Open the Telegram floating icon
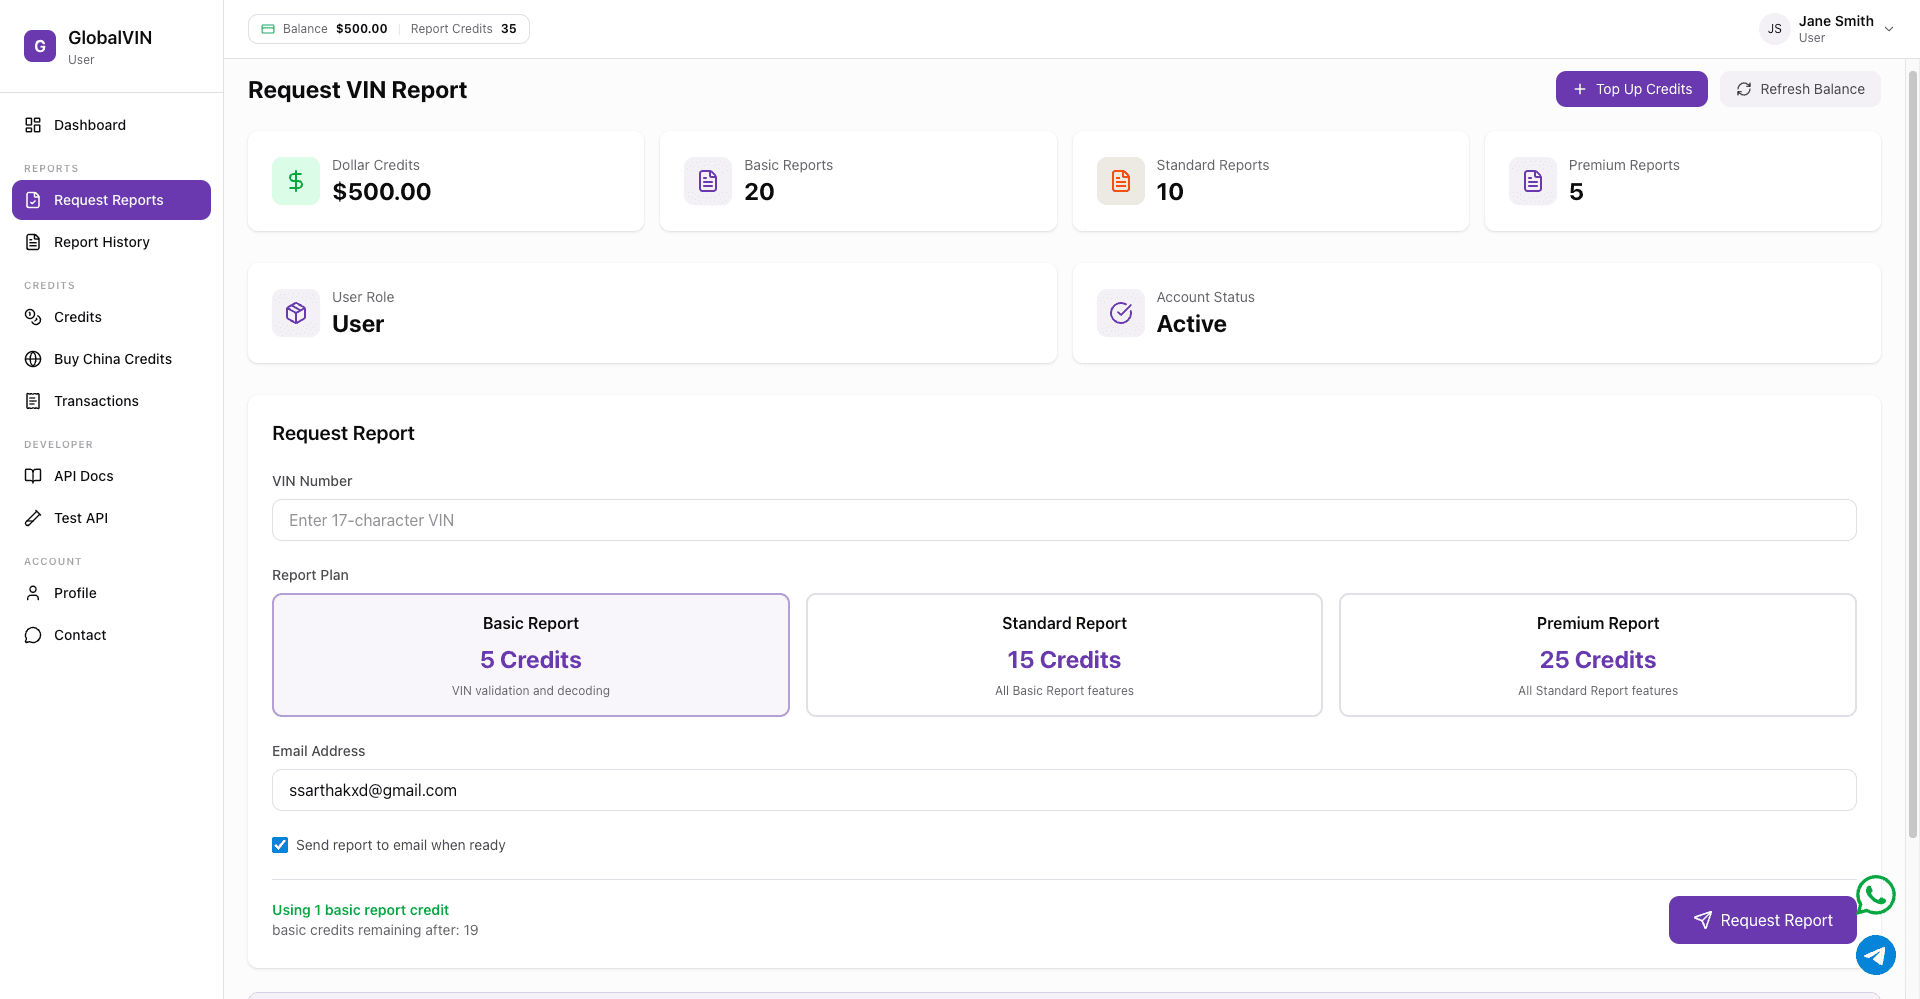 coord(1875,955)
